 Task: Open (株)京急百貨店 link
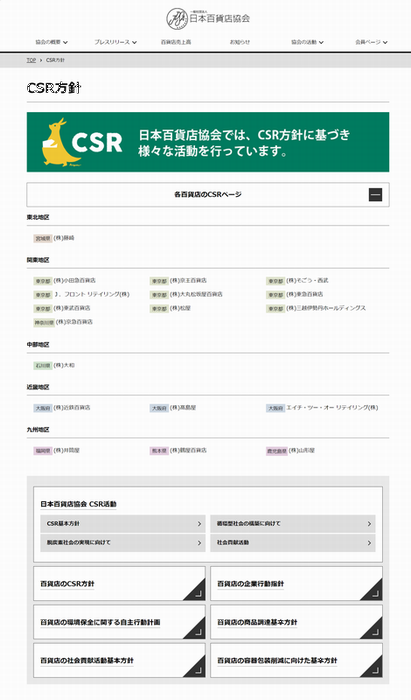74,321
